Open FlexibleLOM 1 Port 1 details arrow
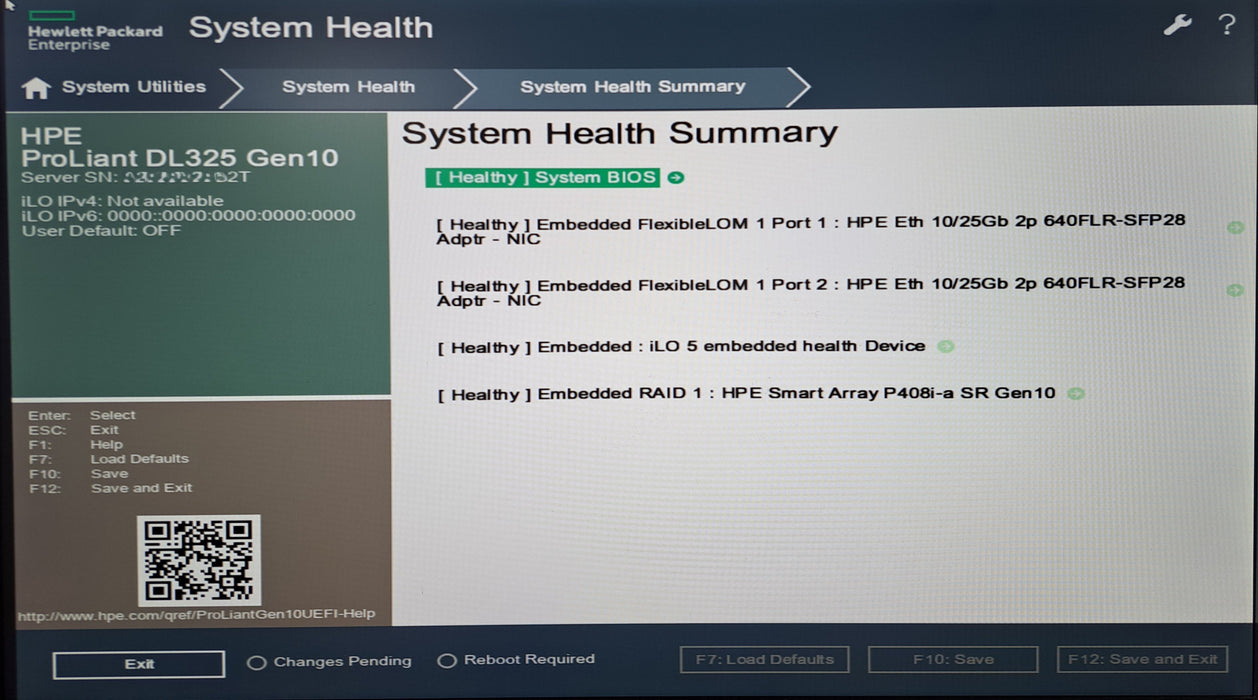The width and height of the screenshot is (1258, 700). pyautogui.click(x=1236, y=227)
